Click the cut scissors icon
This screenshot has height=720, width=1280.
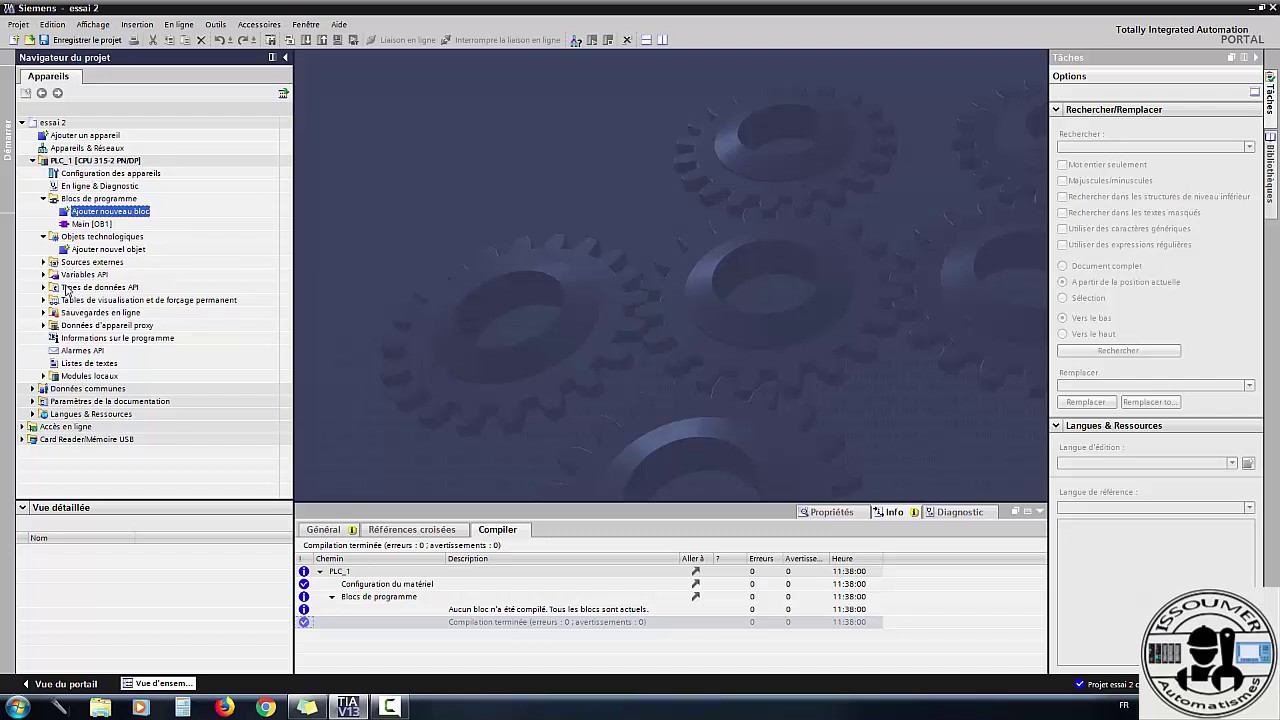[x=153, y=40]
